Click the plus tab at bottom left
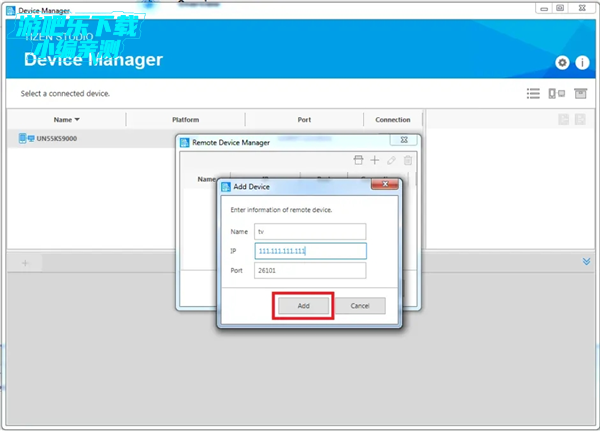The image size is (600, 431). pyautogui.click(x=25, y=262)
